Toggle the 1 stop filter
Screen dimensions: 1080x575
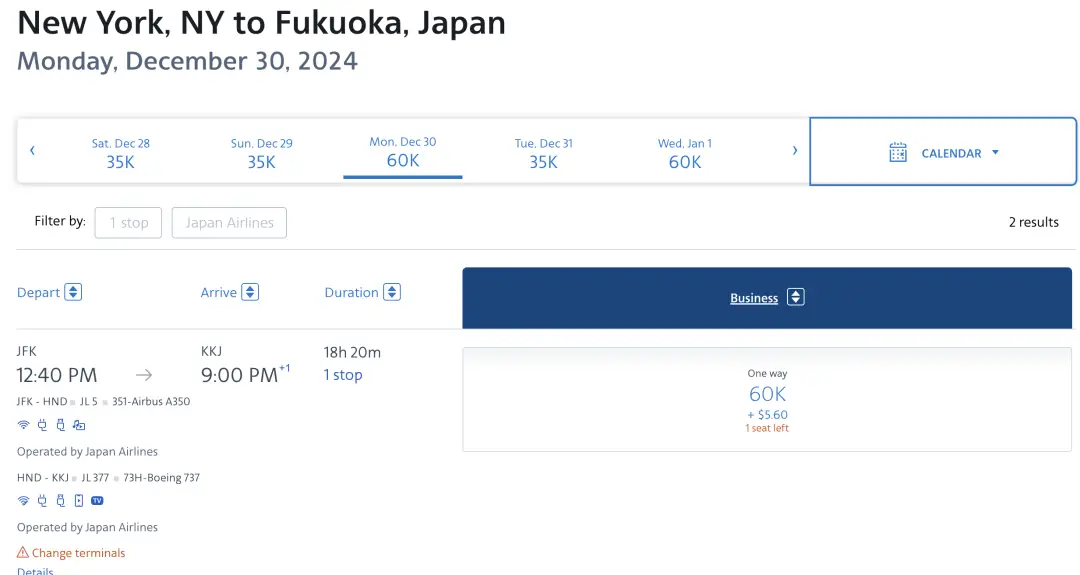coord(128,223)
